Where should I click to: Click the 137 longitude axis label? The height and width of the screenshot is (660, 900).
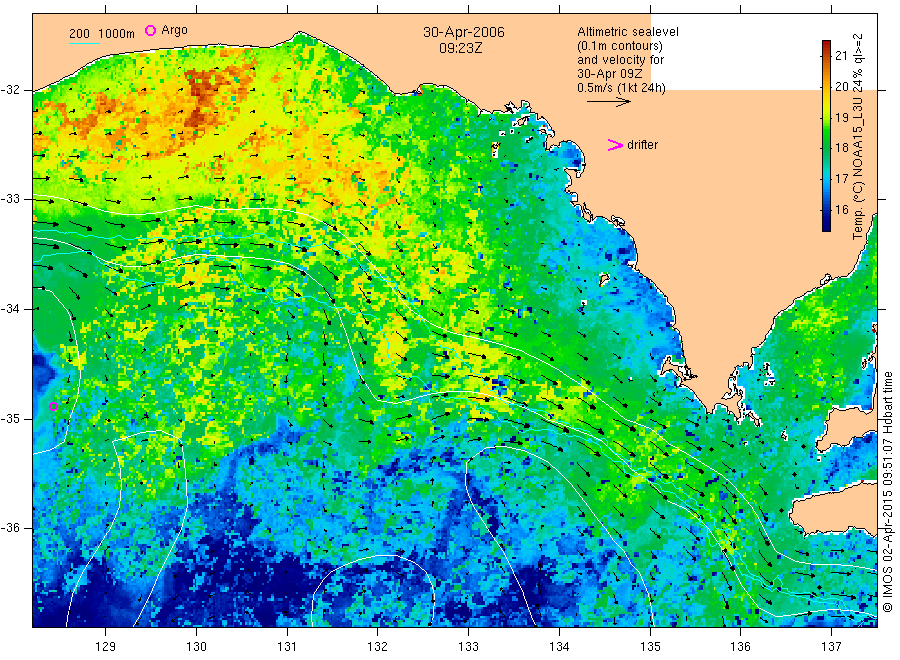point(831,647)
